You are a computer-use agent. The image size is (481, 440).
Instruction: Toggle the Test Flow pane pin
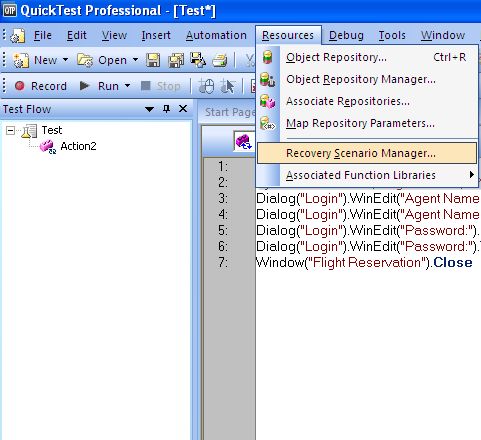[x=166, y=109]
